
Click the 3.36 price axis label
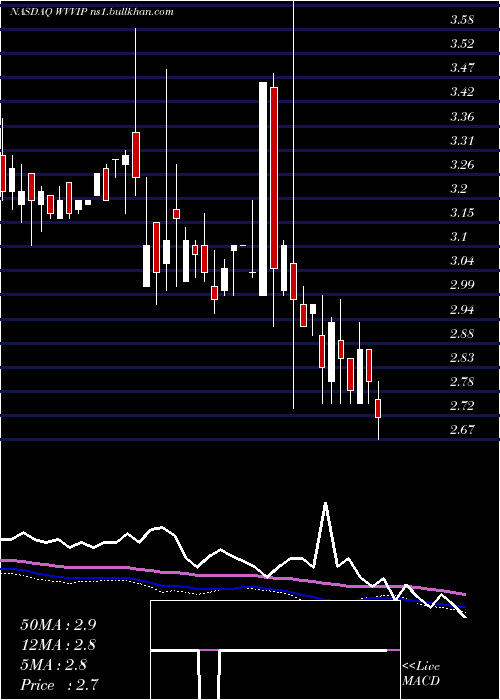point(461,117)
